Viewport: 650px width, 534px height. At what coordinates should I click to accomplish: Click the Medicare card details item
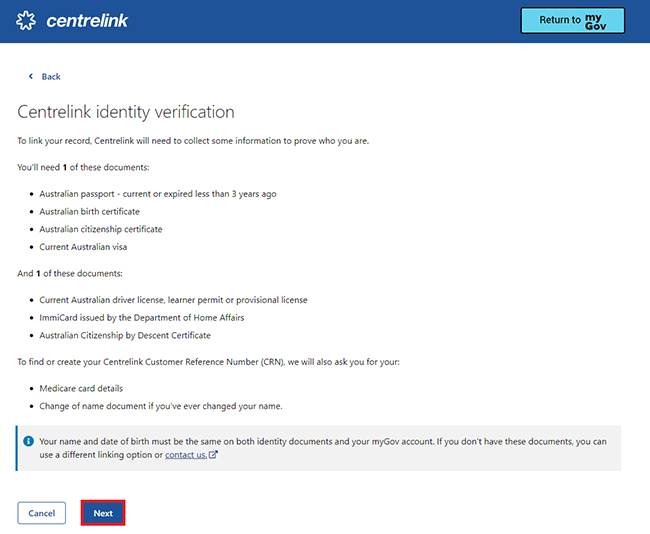coord(84,388)
